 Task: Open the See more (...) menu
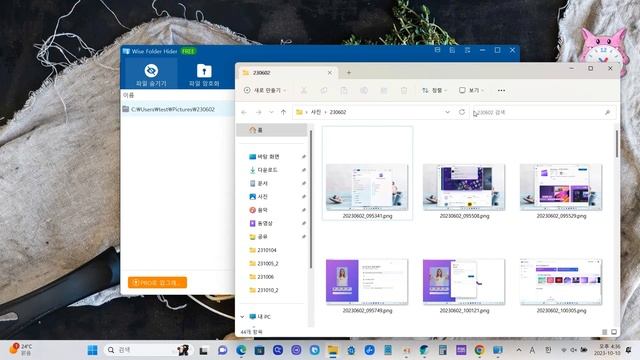click(x=501, y=90)
